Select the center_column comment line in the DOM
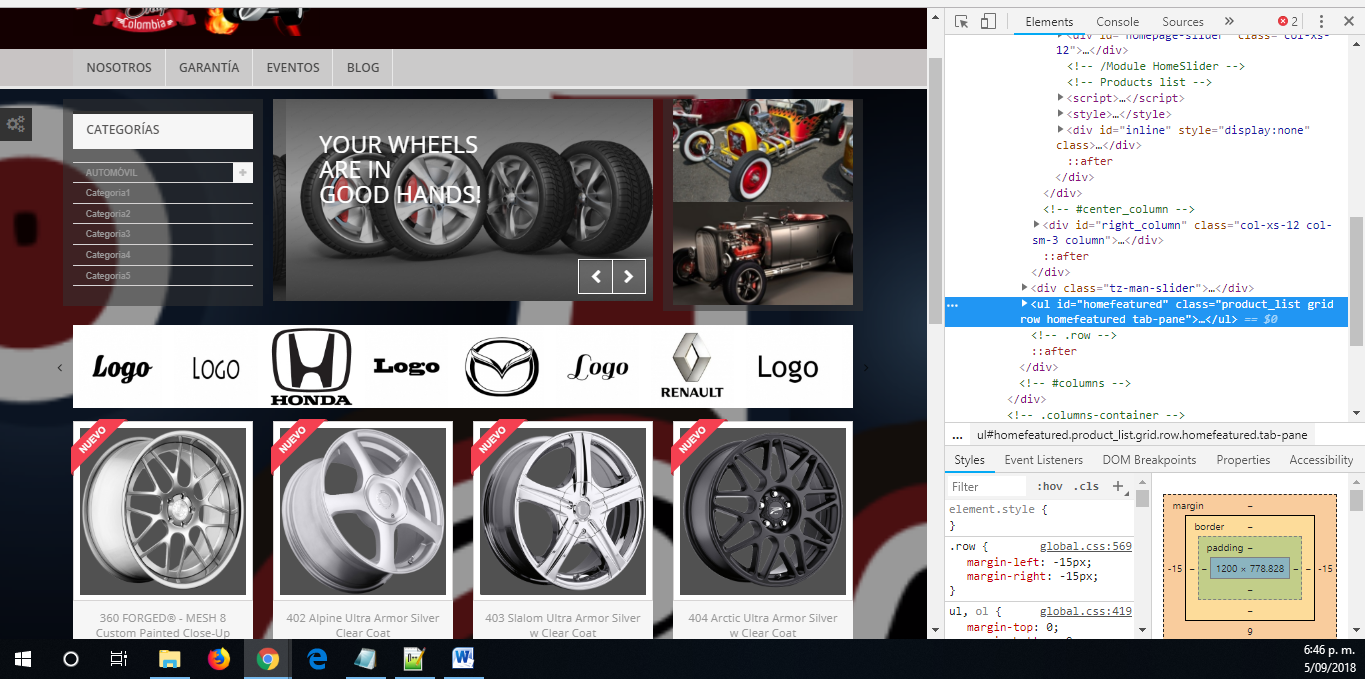Image resolution: width=1365 pixels, height=679 pixels. [x=1118, y=209]
